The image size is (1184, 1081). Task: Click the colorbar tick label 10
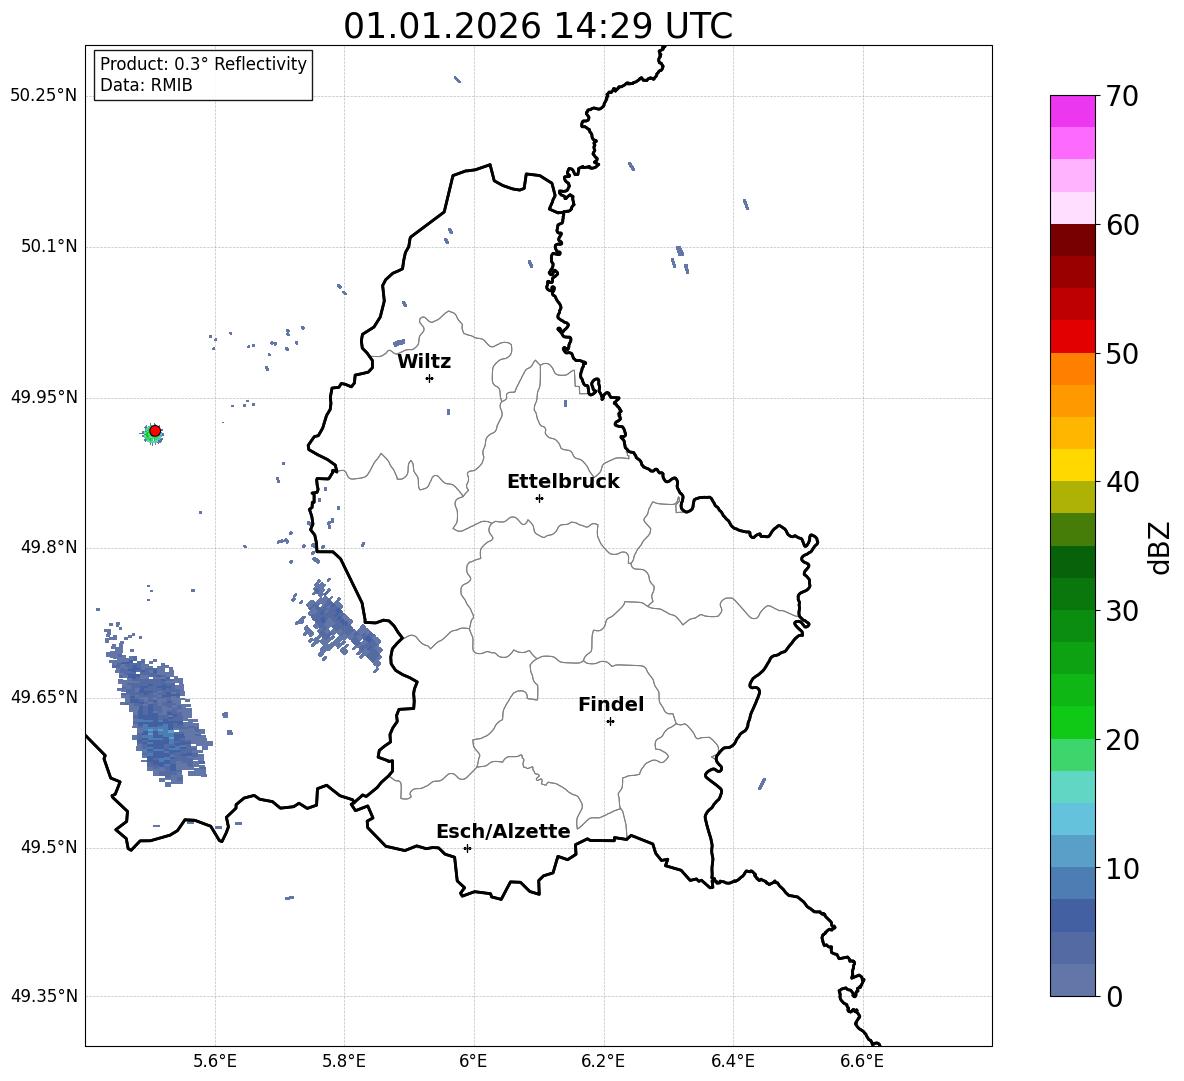(1122, 868)
